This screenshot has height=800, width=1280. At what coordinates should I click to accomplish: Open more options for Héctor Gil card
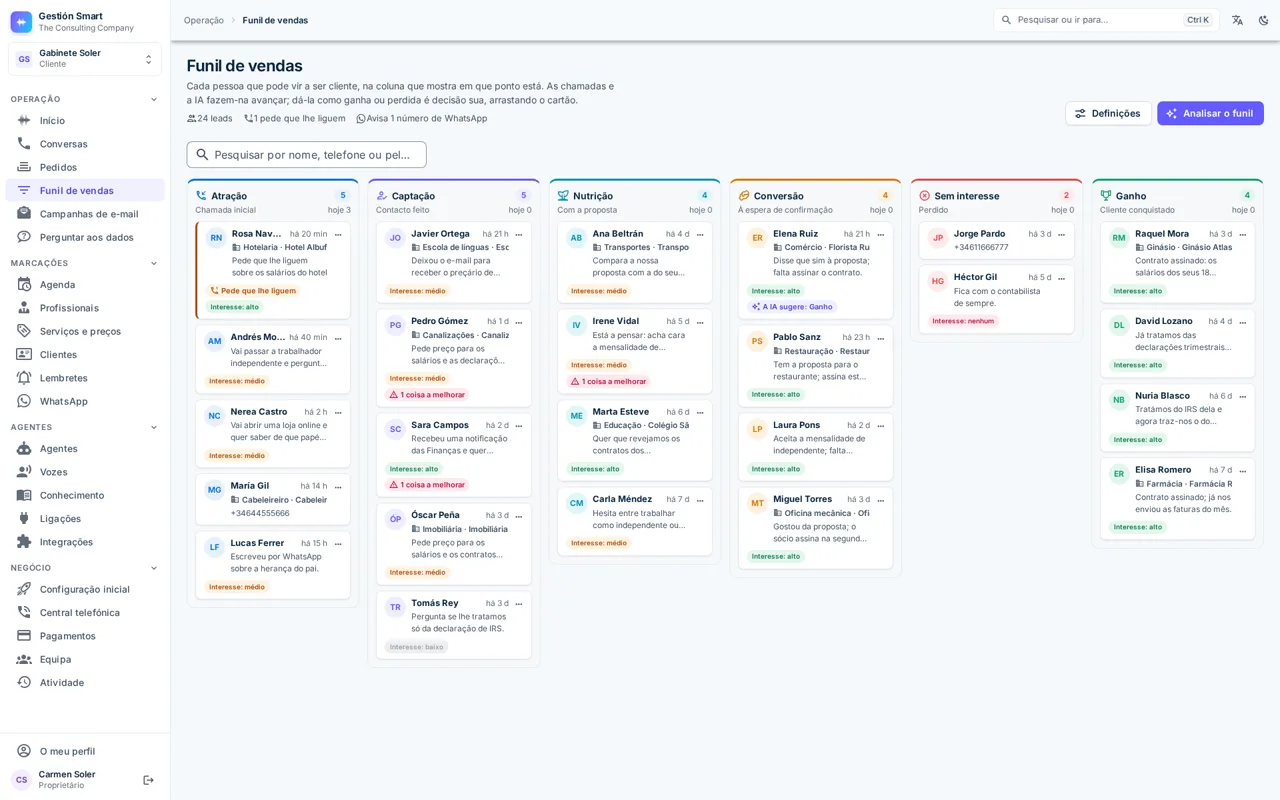pyautogui.click(x=1062, y=278)
